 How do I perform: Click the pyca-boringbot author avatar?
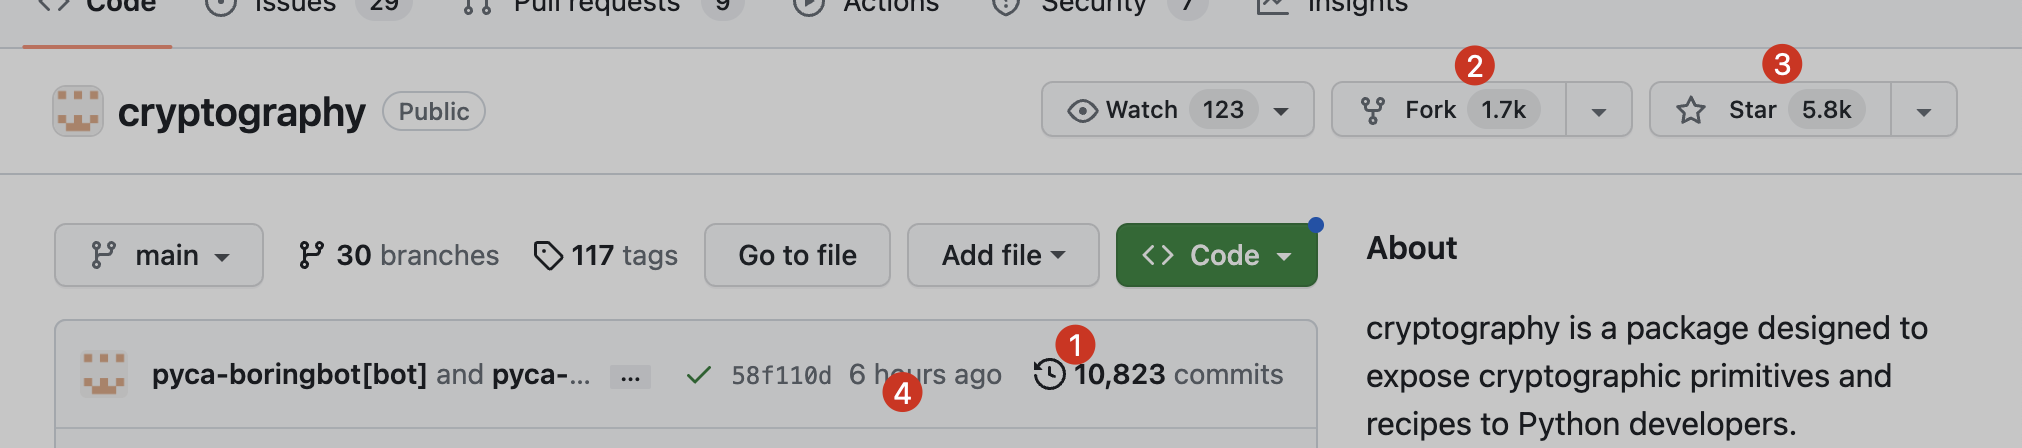[104, 374]
